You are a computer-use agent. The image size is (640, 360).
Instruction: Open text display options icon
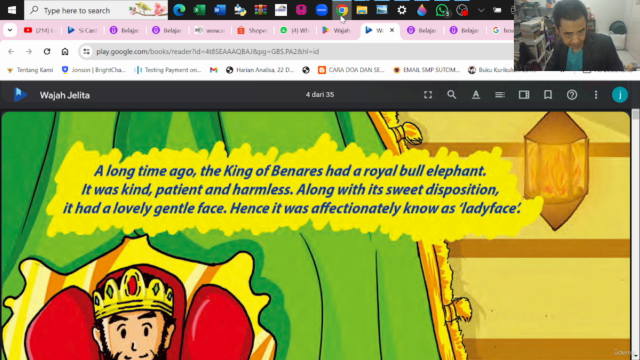(476, 95)
